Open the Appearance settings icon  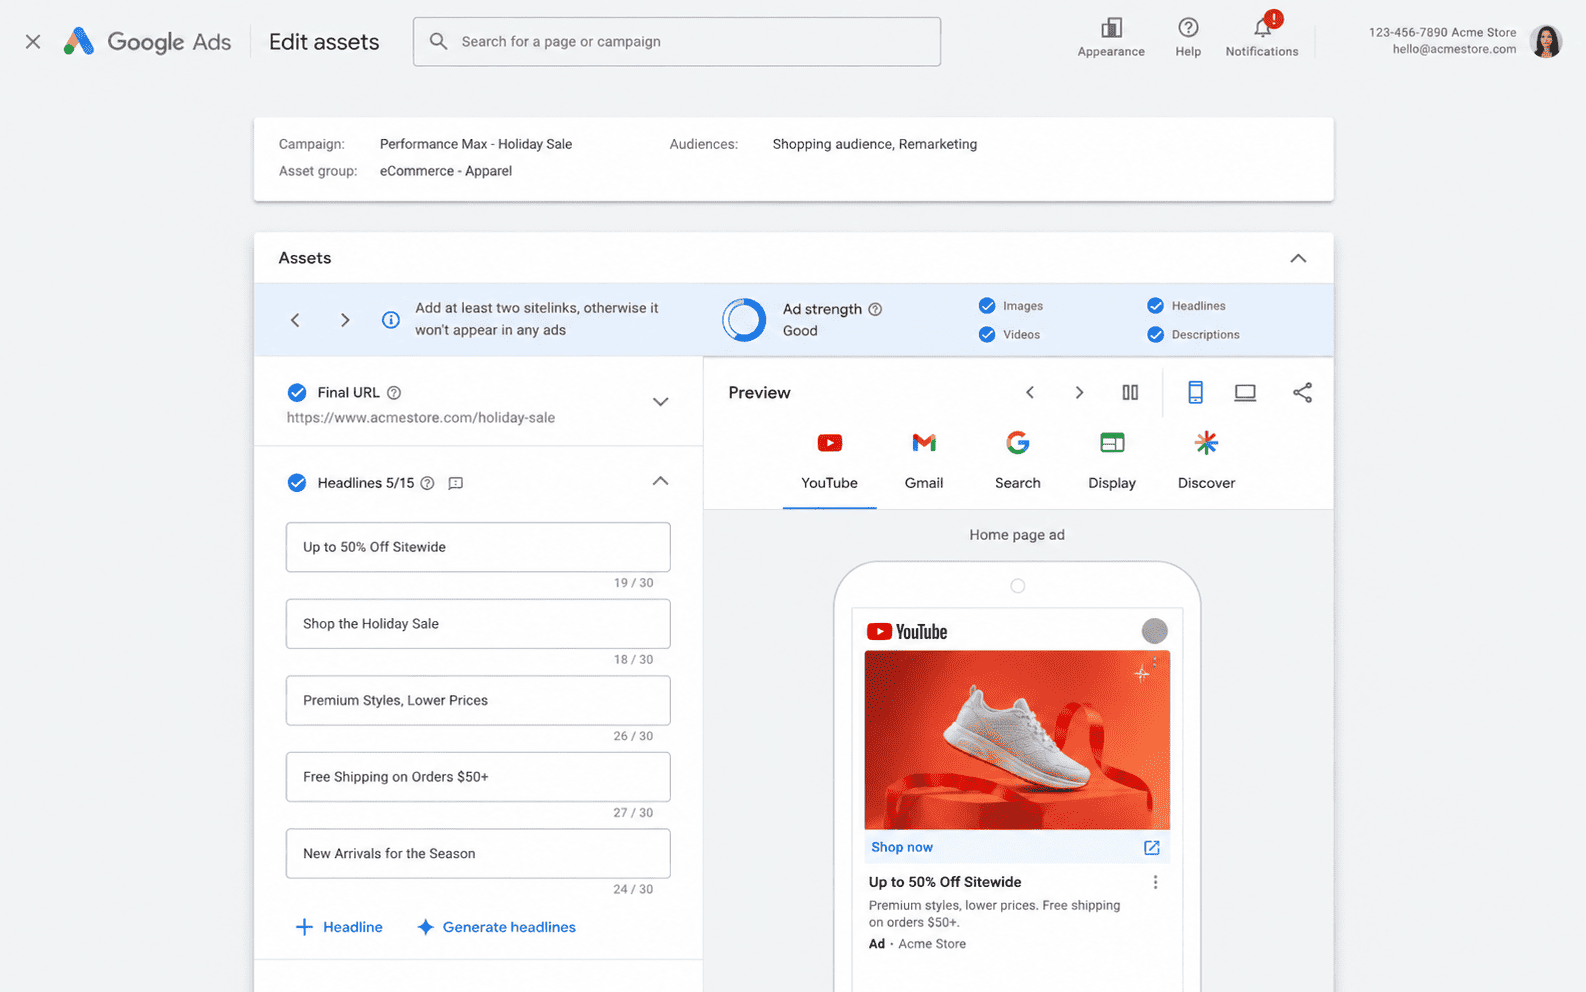[1111, 28]
